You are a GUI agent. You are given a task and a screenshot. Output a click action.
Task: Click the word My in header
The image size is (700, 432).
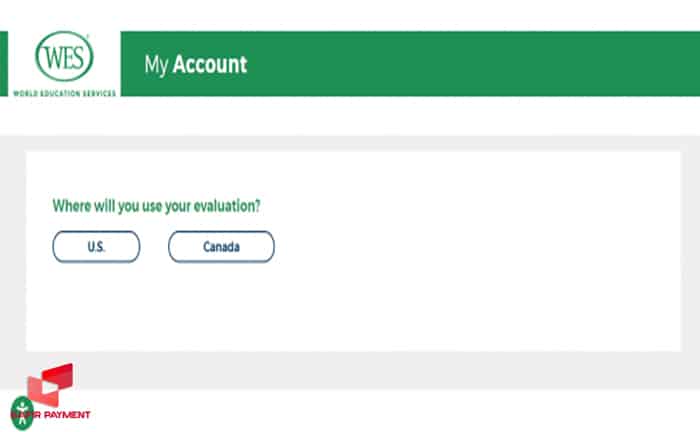click(156, 65)
